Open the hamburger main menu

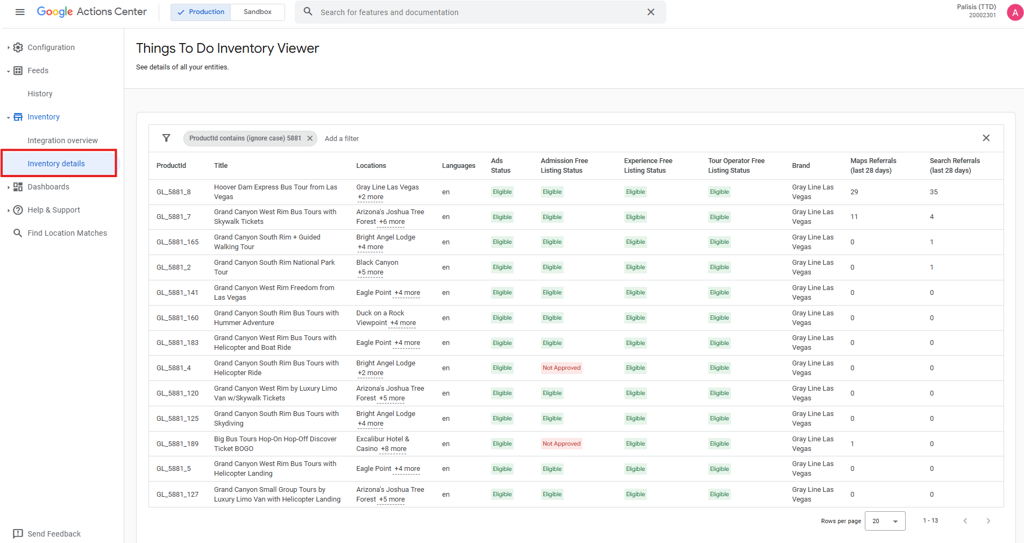coord(20,12)
